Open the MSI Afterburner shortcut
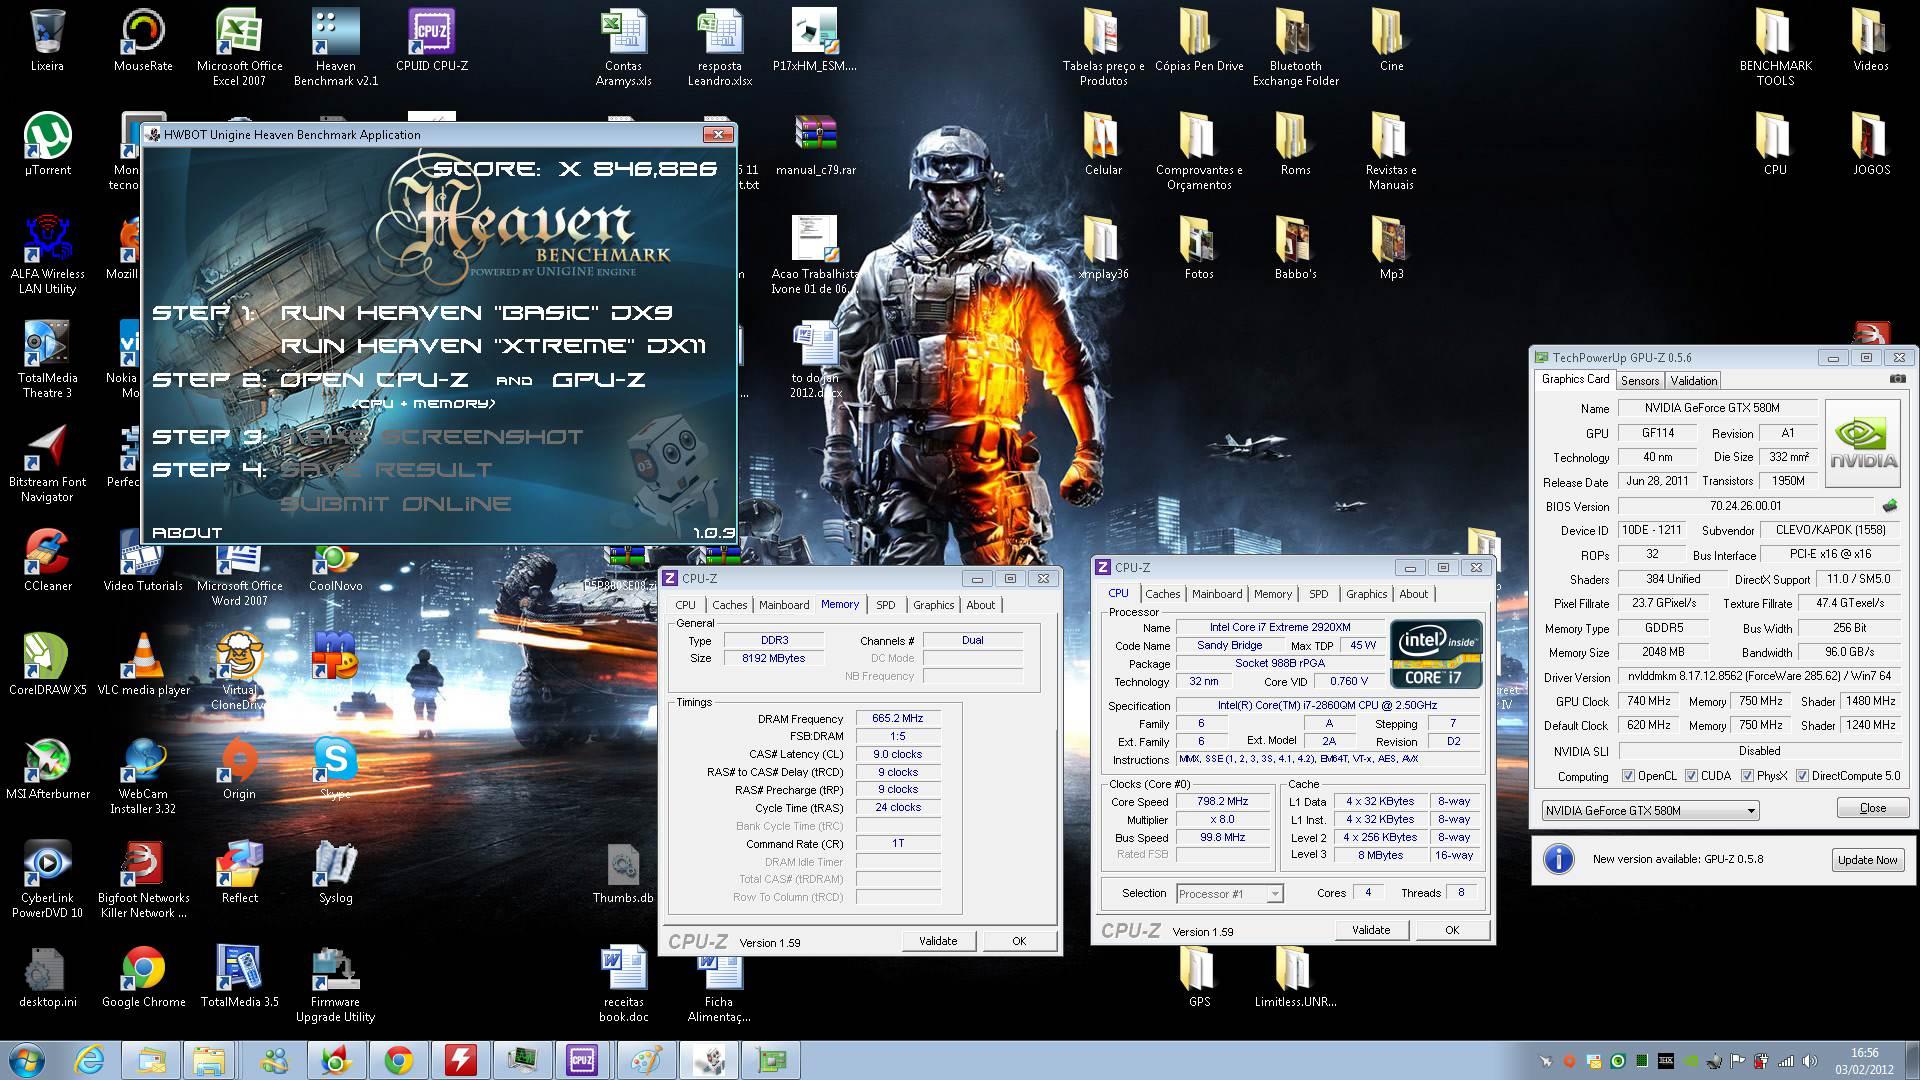The image size is (1920, 1080). 47,768
